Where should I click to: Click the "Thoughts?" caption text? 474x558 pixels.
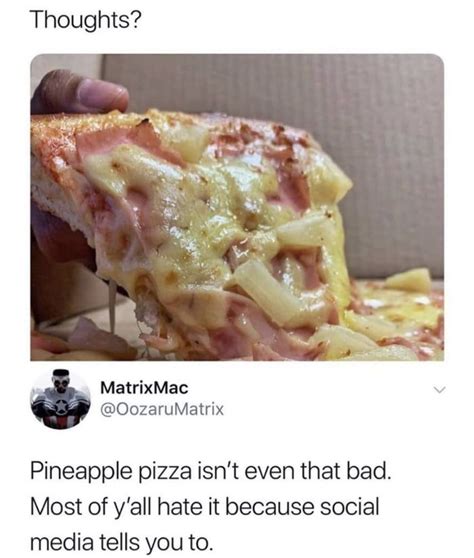click(x=86, y=20)
